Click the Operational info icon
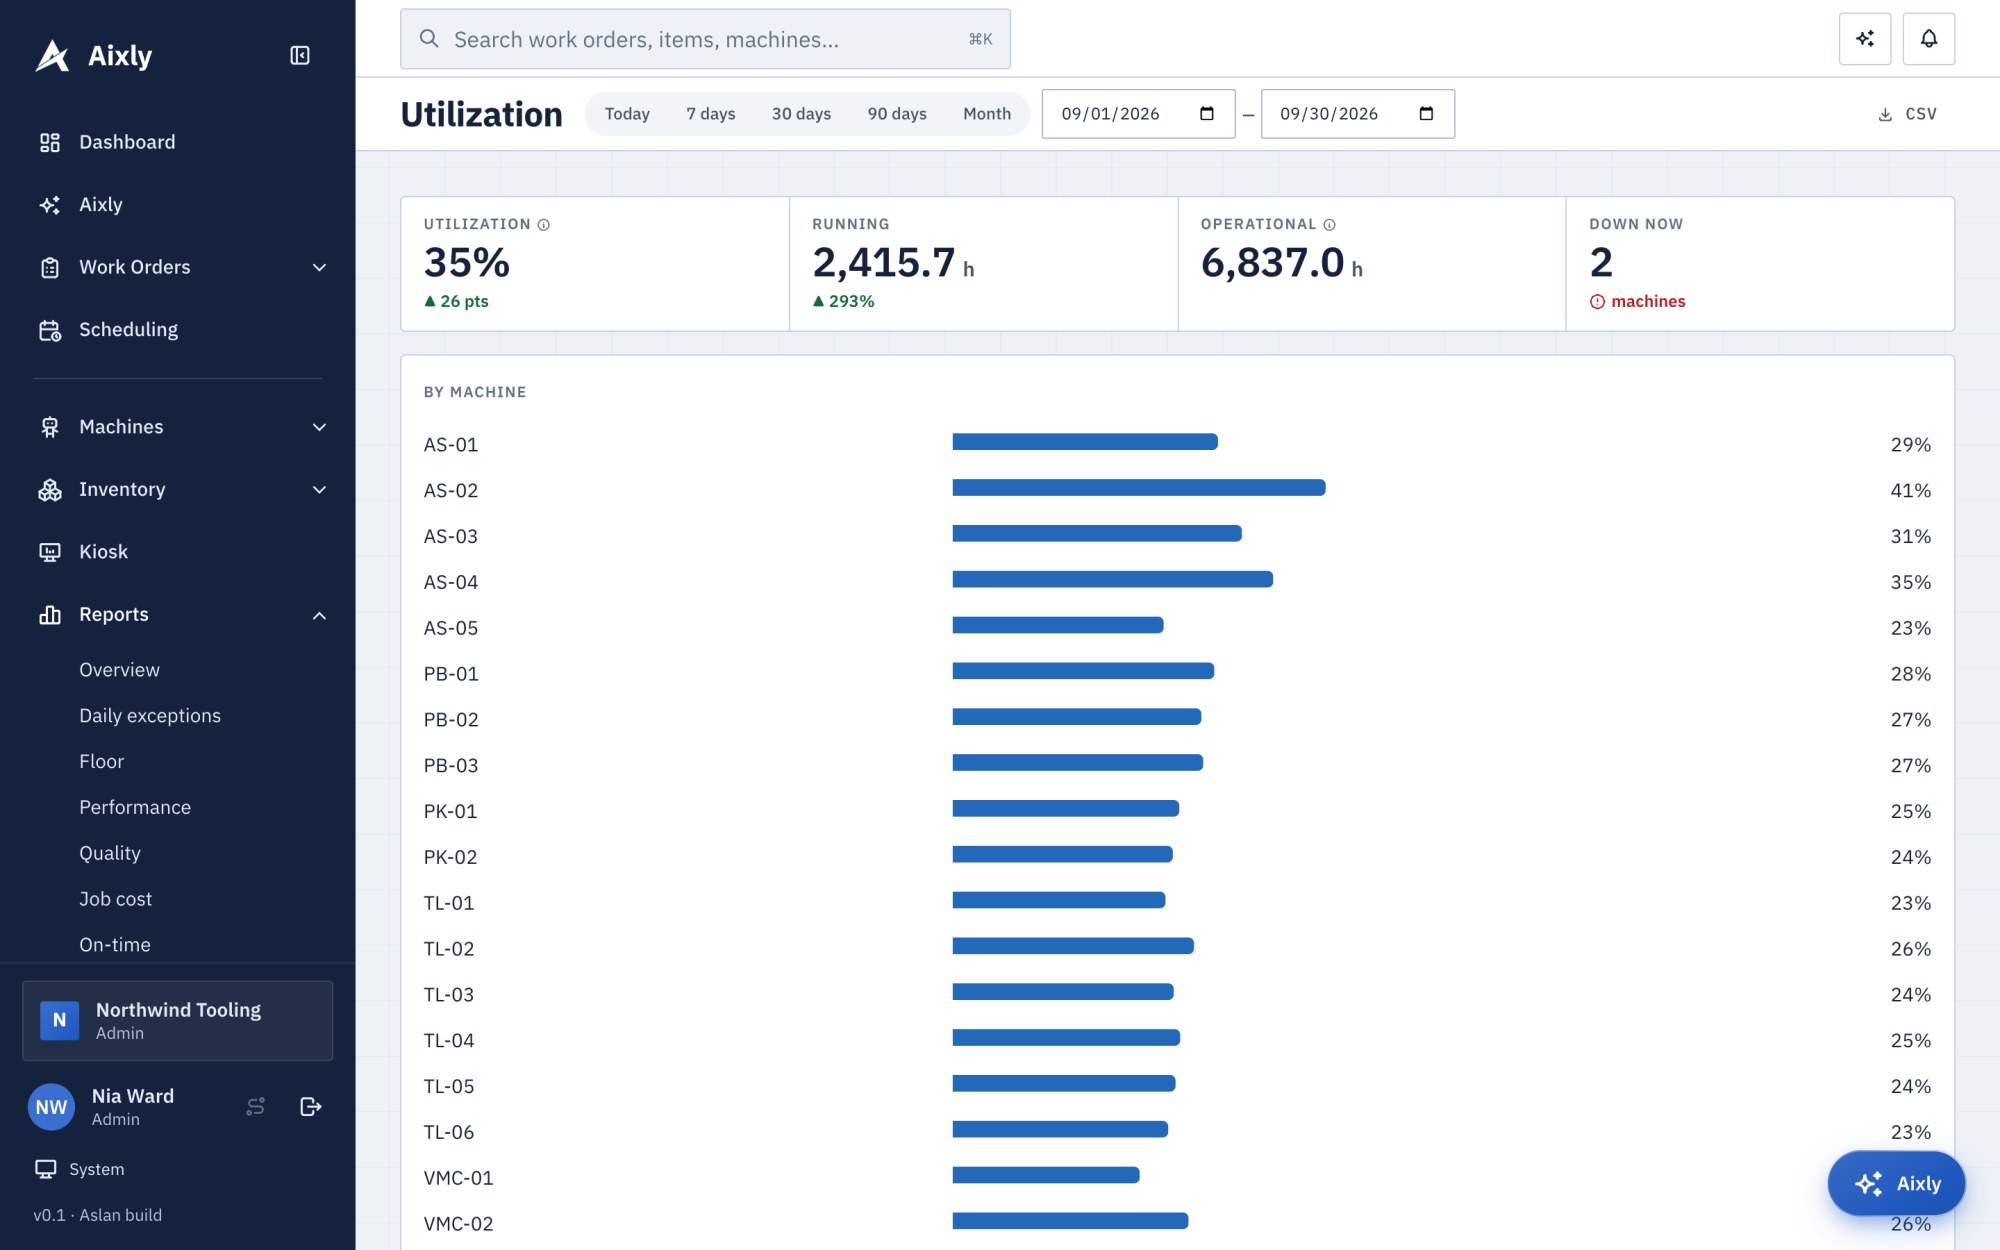 click(1329, 225)
